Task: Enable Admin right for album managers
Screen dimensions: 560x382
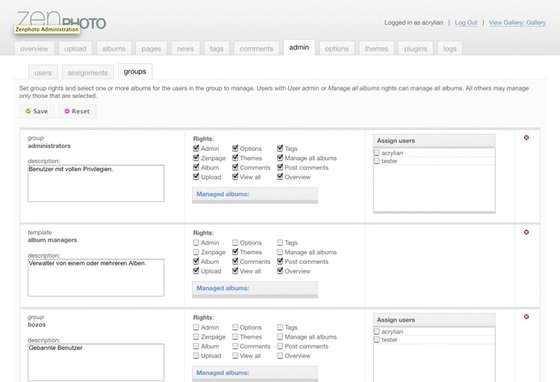Action: (x=196, y=242)
